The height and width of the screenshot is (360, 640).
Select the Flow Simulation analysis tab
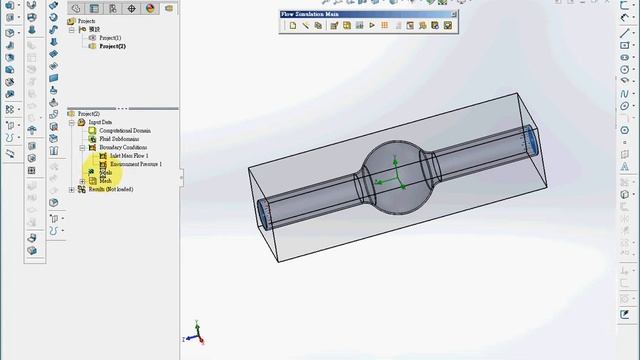click(169, 8)
